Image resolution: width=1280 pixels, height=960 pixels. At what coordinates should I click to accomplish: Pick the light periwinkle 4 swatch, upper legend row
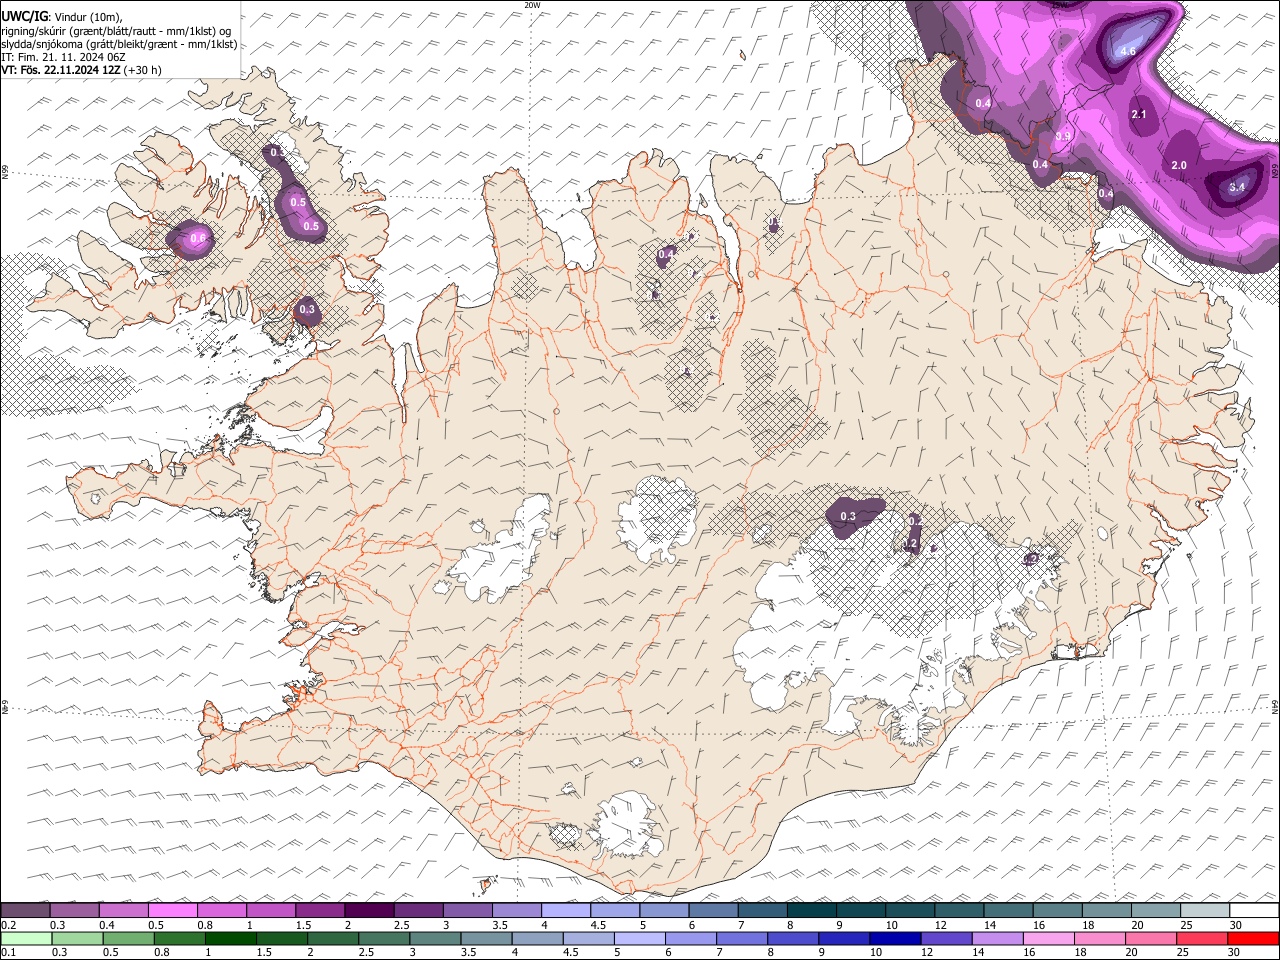pyautogui.click(x=565, y=910)
